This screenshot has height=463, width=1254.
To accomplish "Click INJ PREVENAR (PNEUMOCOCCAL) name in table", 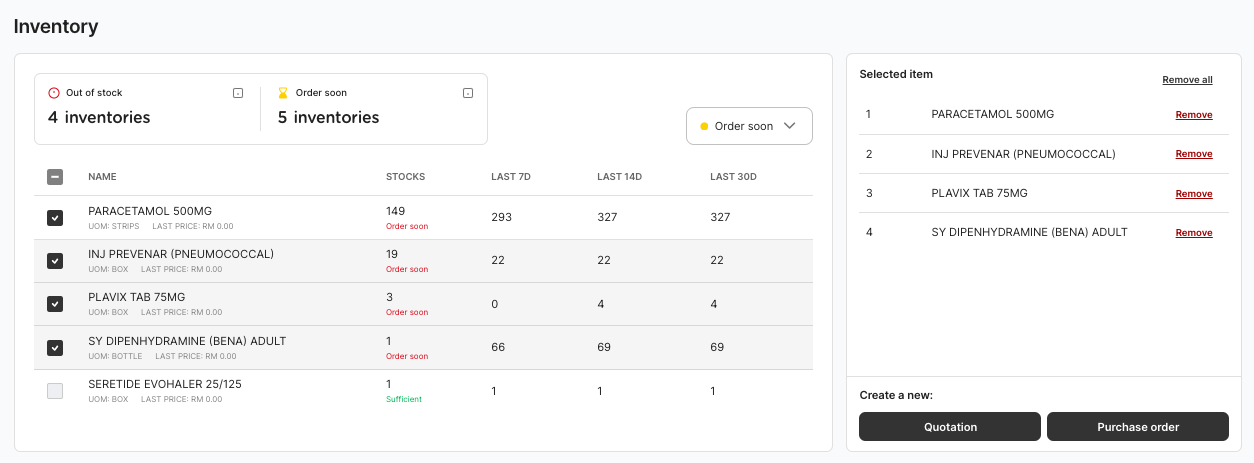I will [x=181, y=254].
